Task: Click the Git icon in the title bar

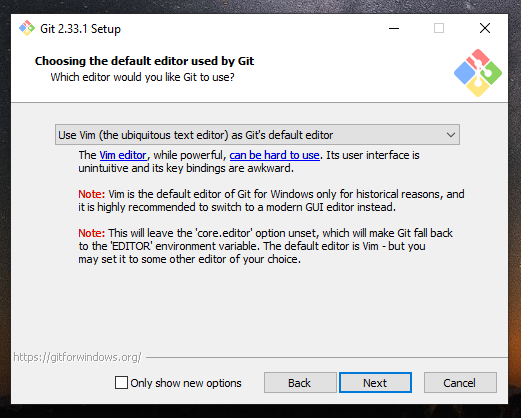Action: (27, 28)
